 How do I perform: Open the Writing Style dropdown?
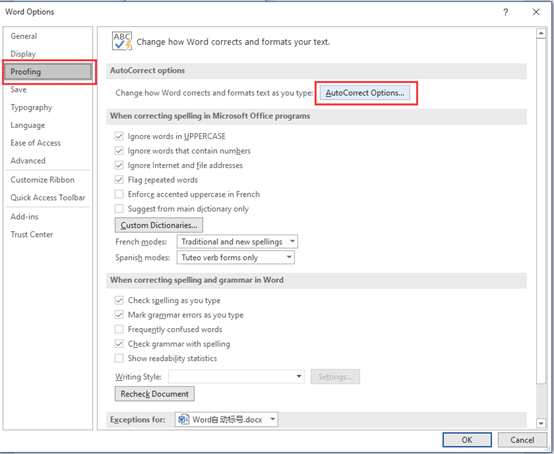(x=236, y=377)
